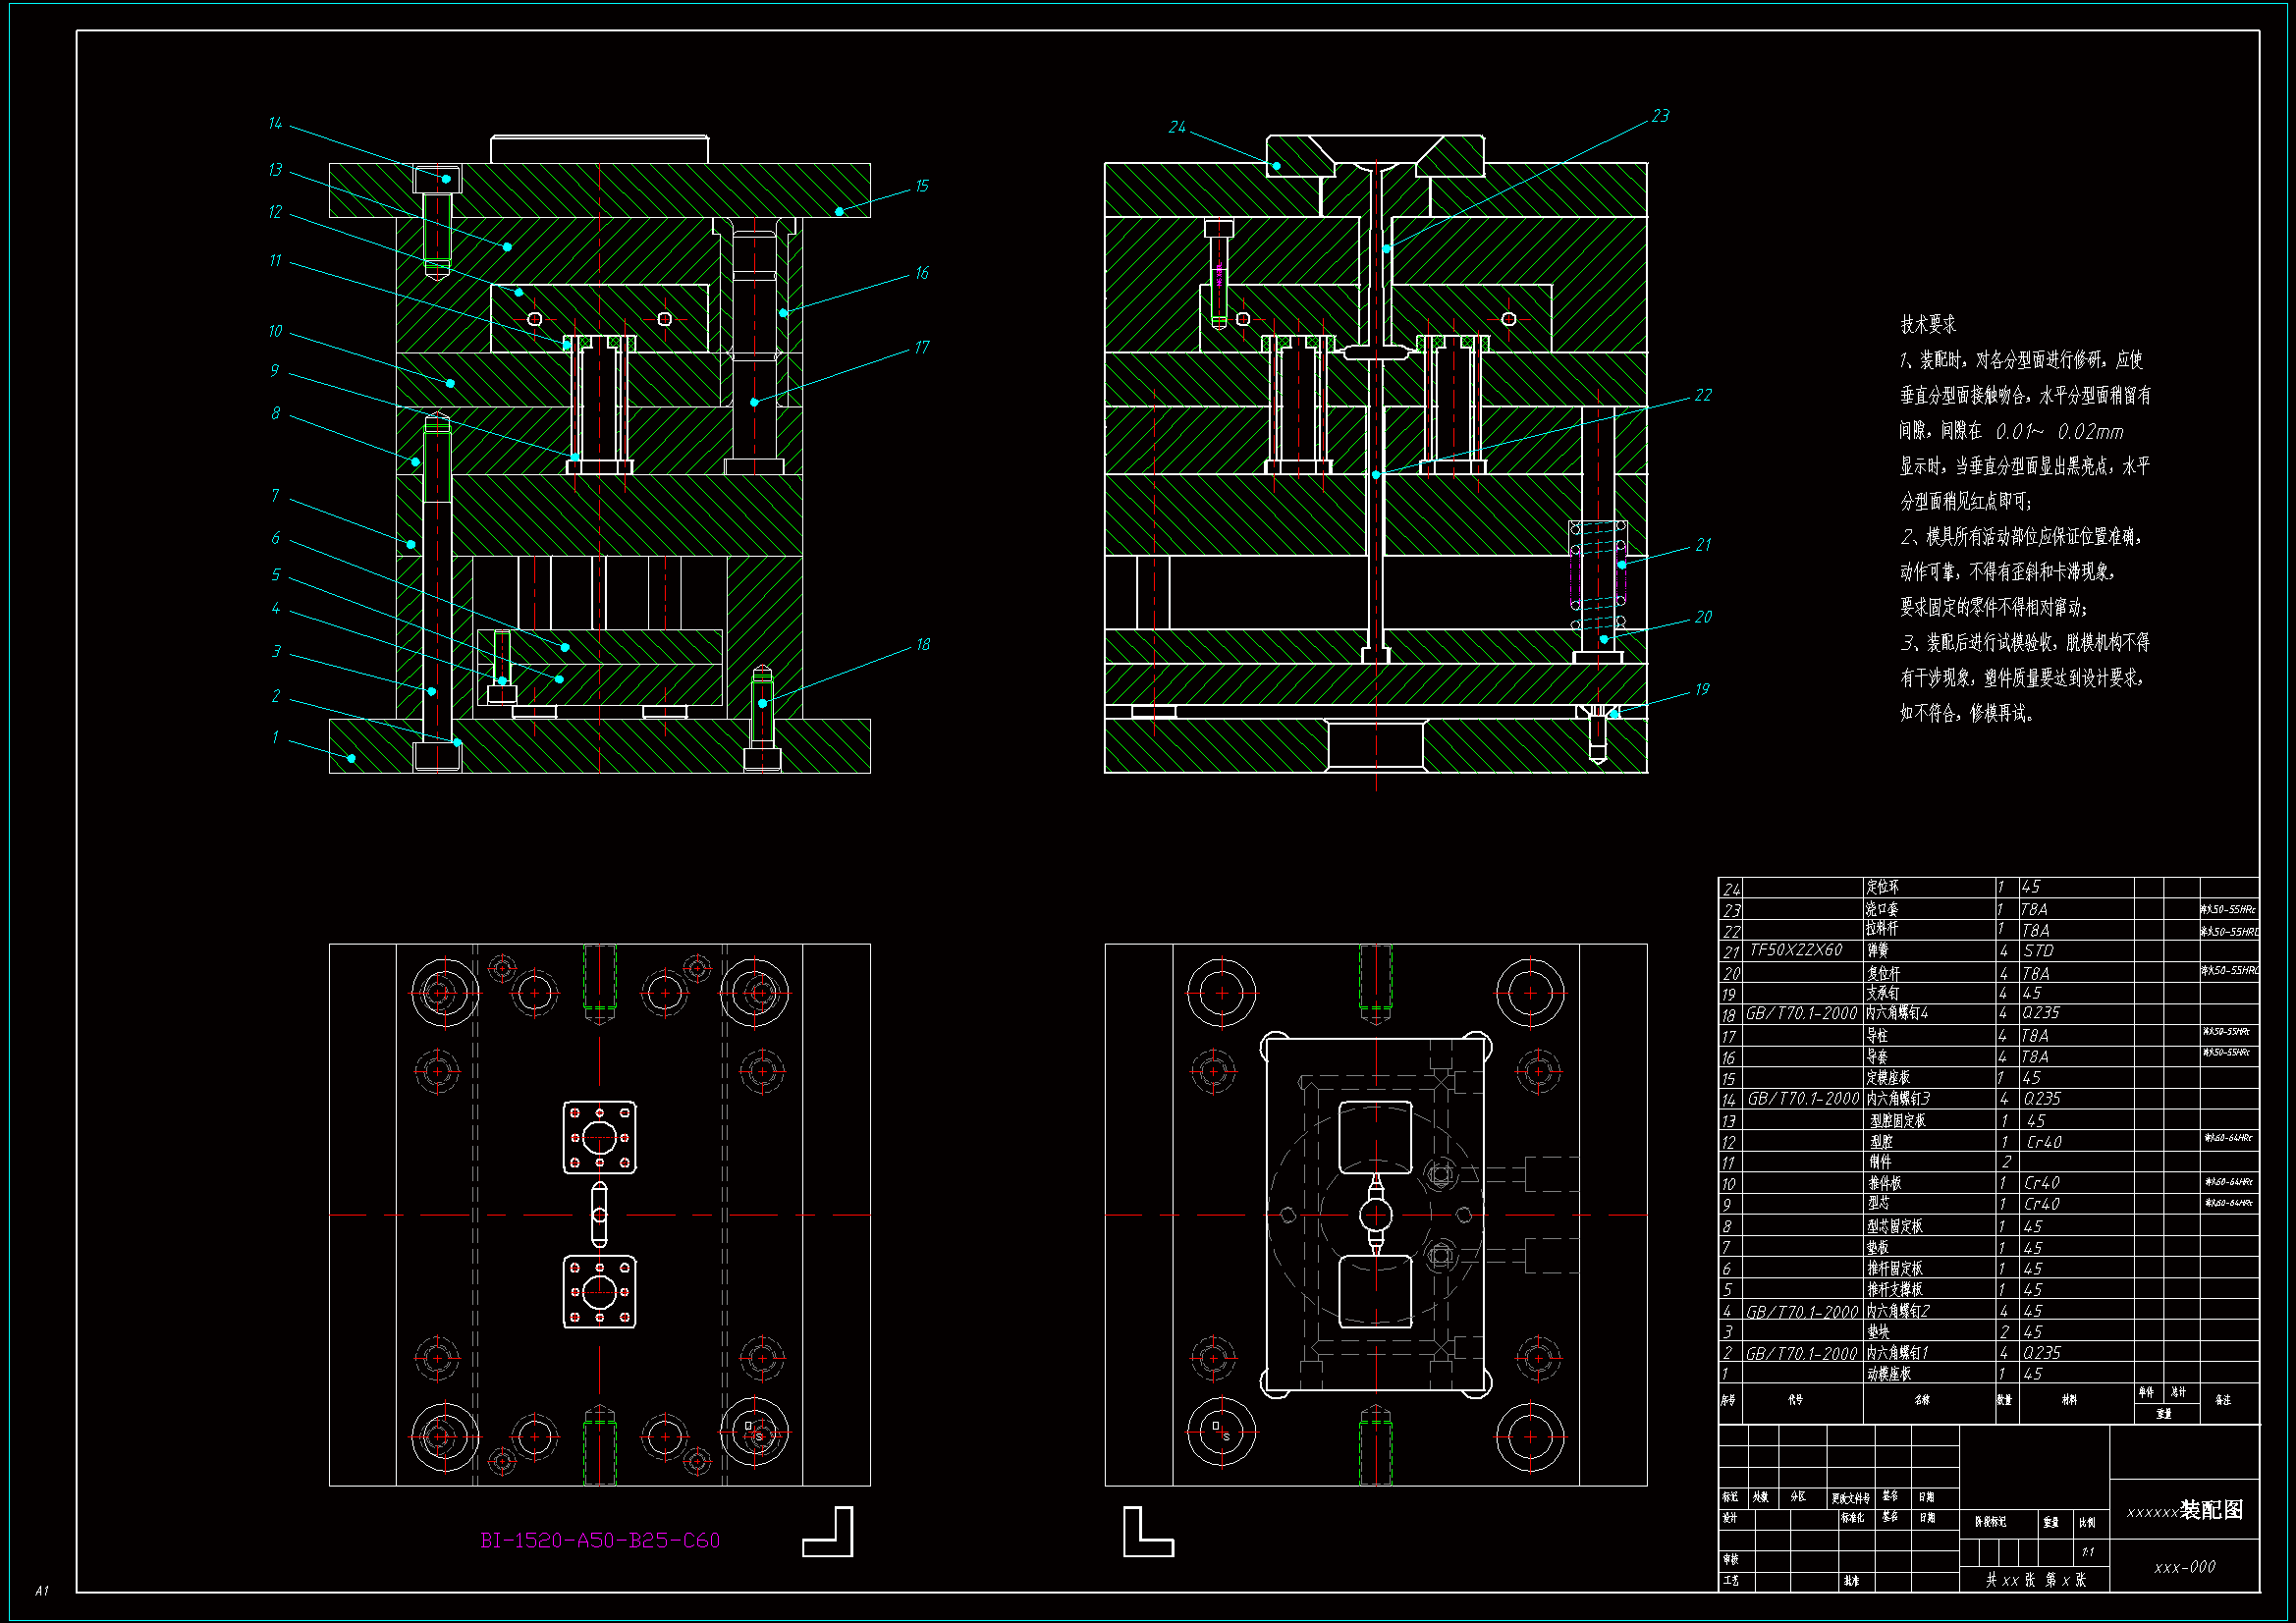The width and height of the screenshot is (2296, 1623).
Task: Click the 序号 column header of the parts list
Action: point(1728,1400)
